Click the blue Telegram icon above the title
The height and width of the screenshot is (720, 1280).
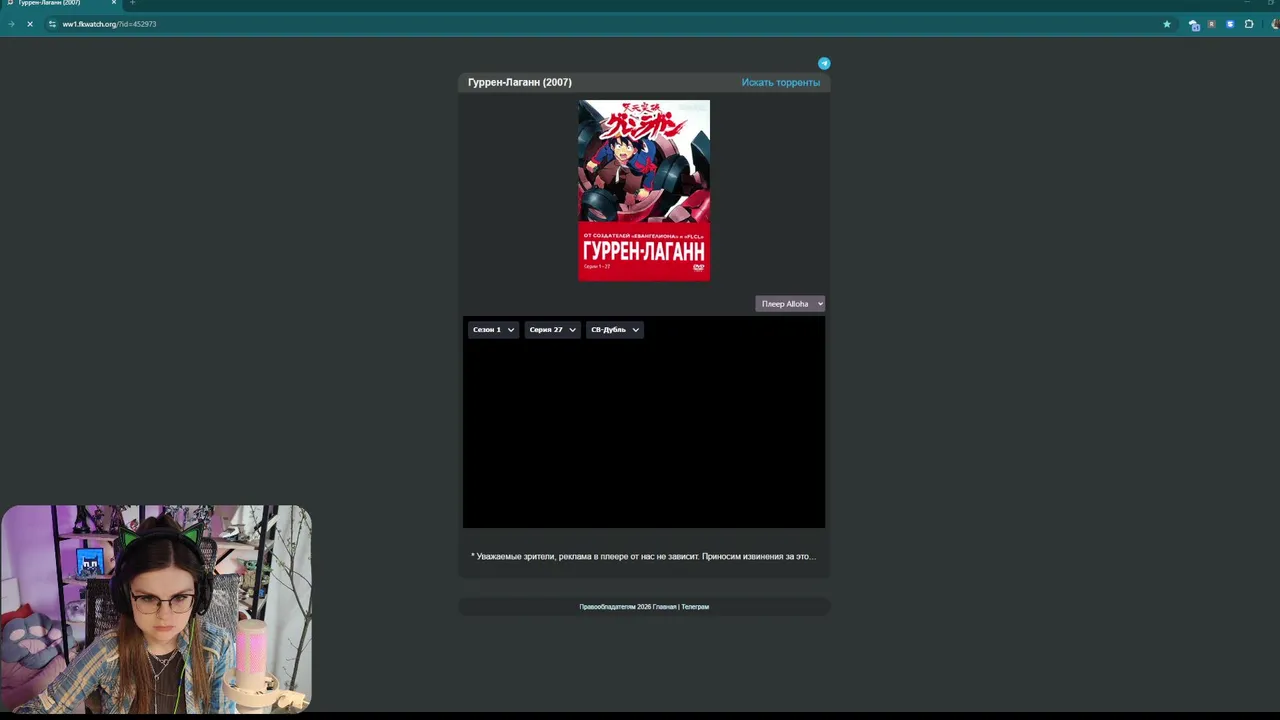tap(824, 63)
